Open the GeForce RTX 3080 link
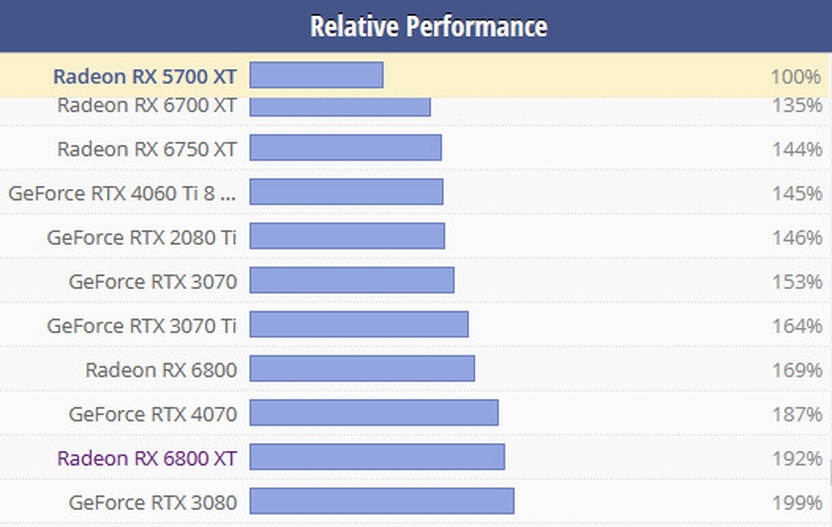The height and width of the screenshot is (527, 832). [152, 501]
